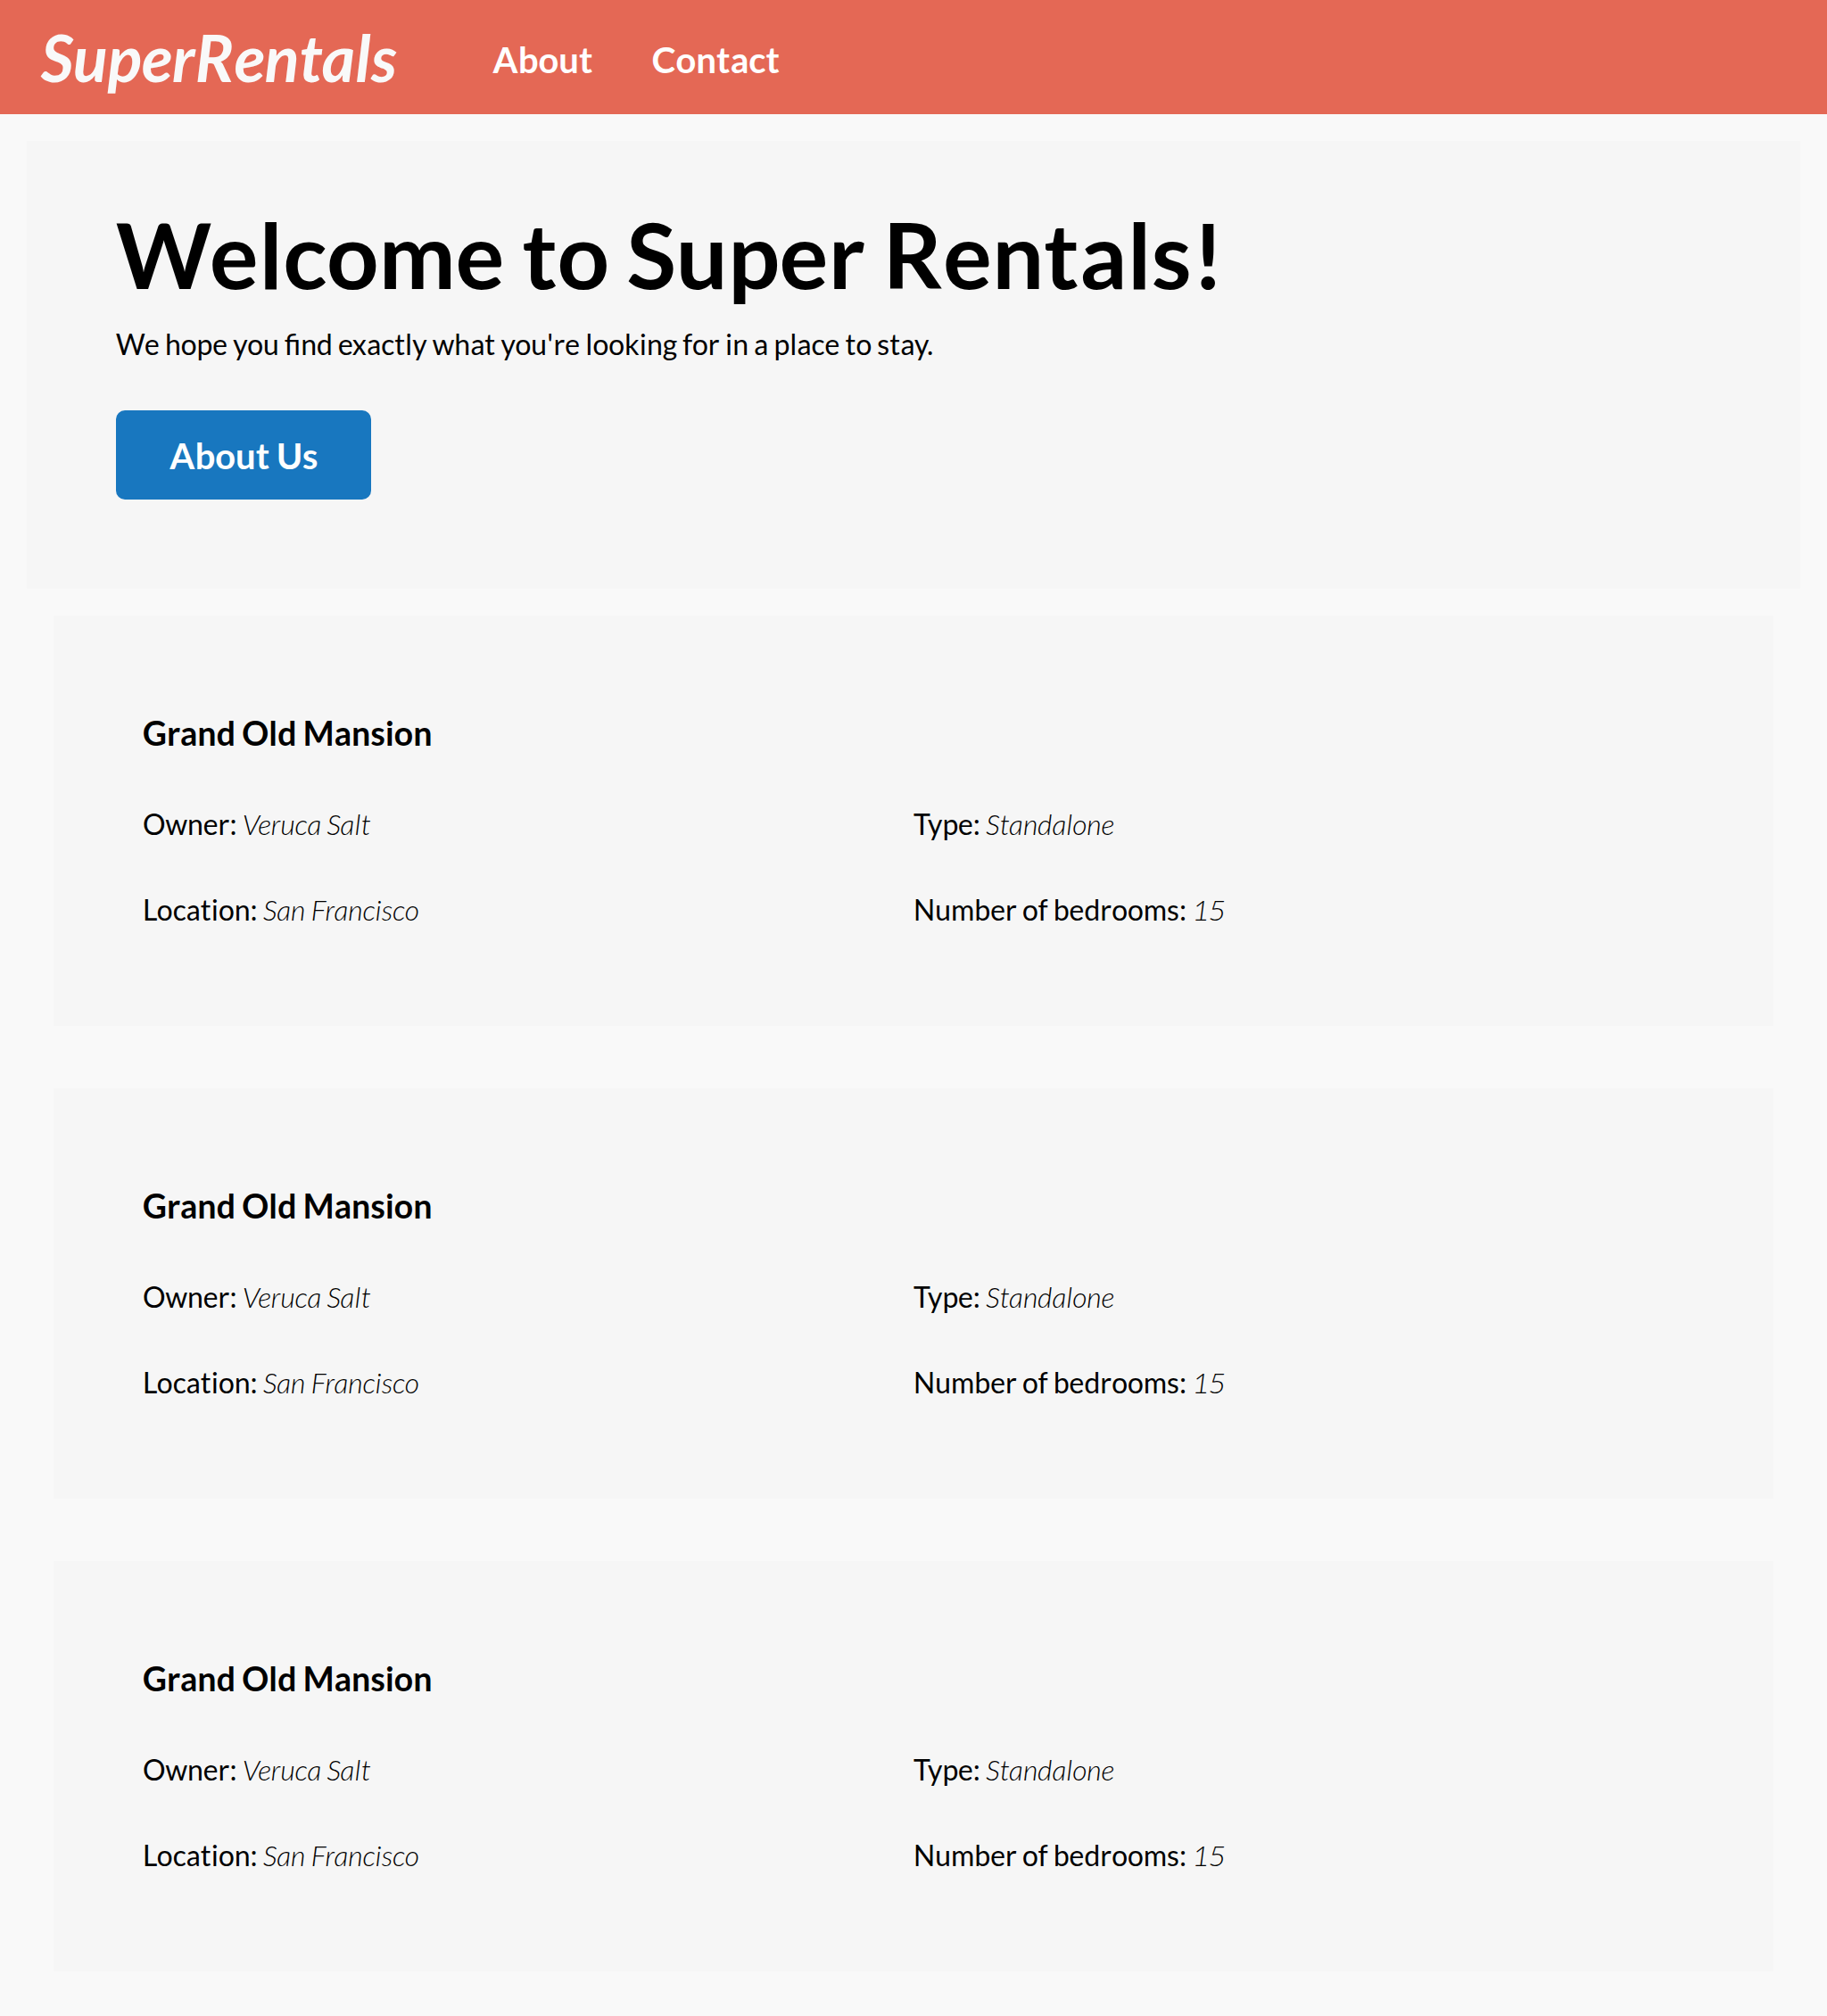Image resolution: width=1827 pixels, height=2016 pixels.
Task: Click the Welcome to Super Rentals heading
Action: coord(667,258)
